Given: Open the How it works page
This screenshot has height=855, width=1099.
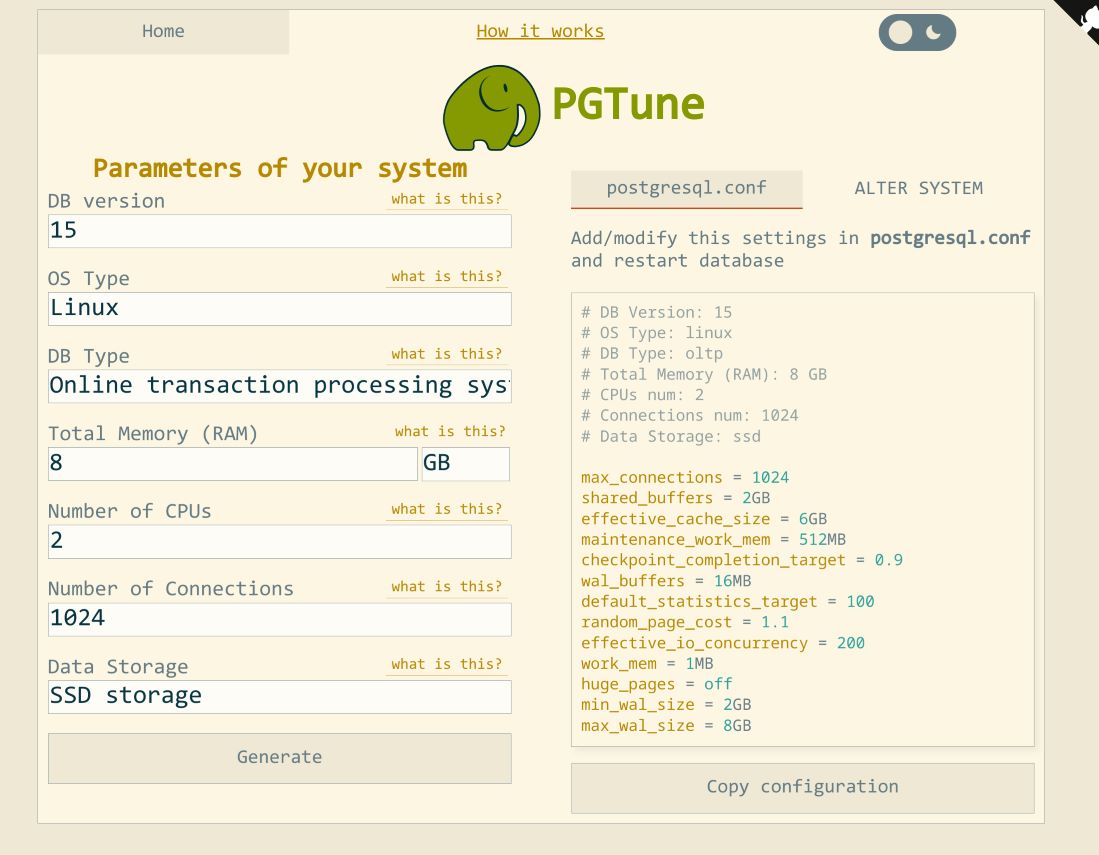Looking at the screenshot, I should (x=540, y=32).
